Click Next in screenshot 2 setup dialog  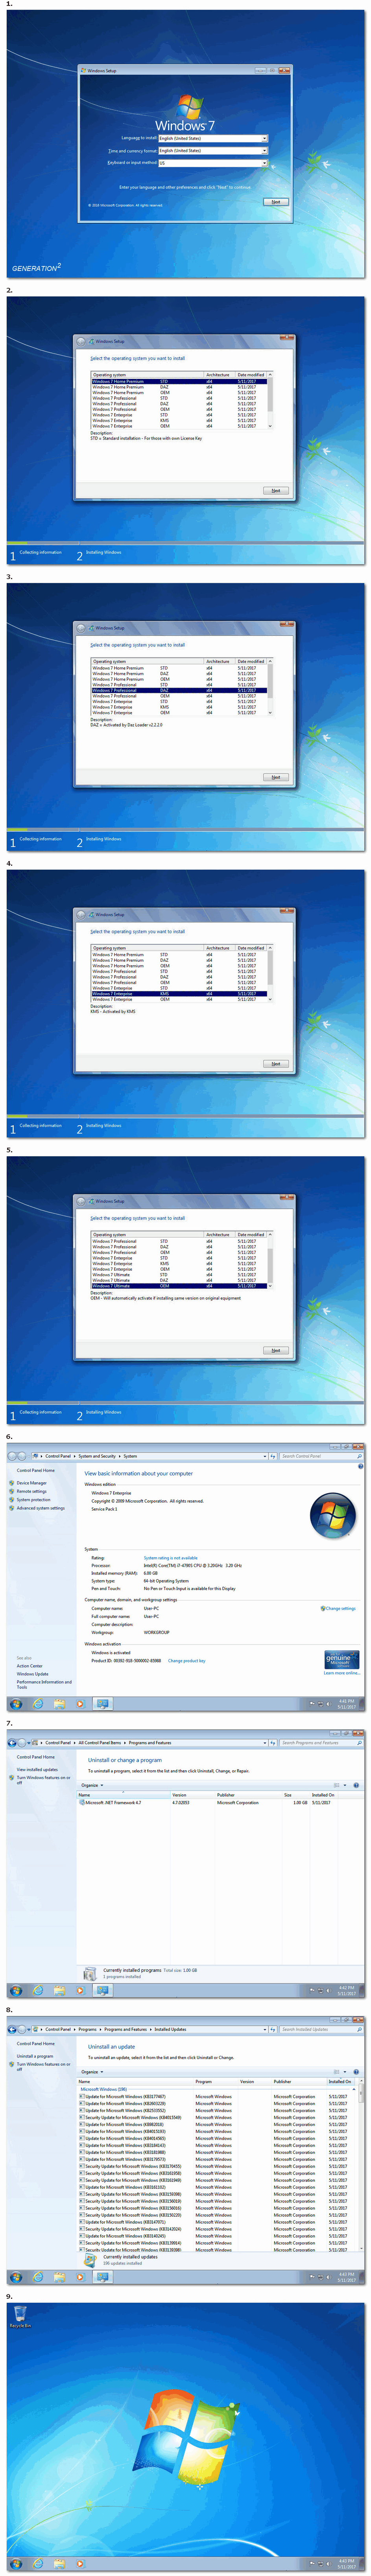click(276, 490)
